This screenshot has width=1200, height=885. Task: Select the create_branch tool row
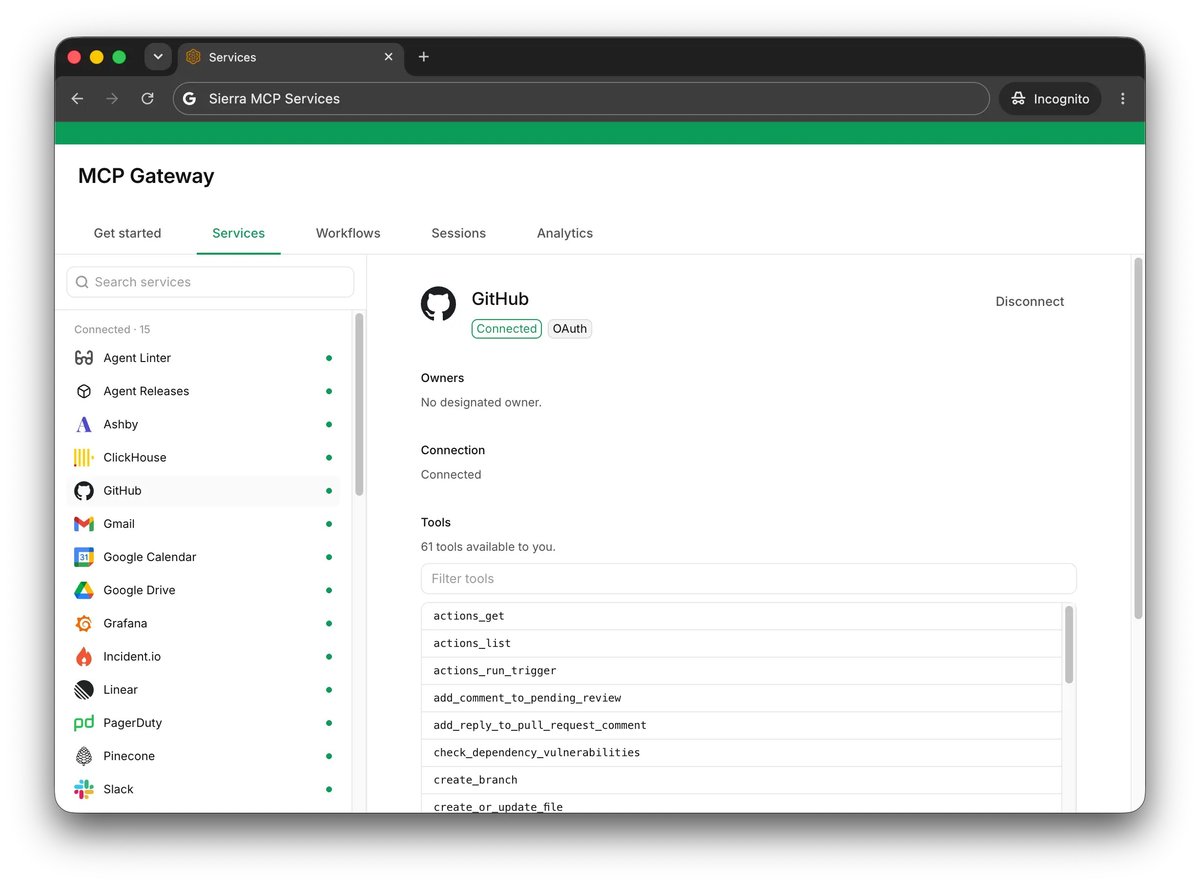(742, 780)
